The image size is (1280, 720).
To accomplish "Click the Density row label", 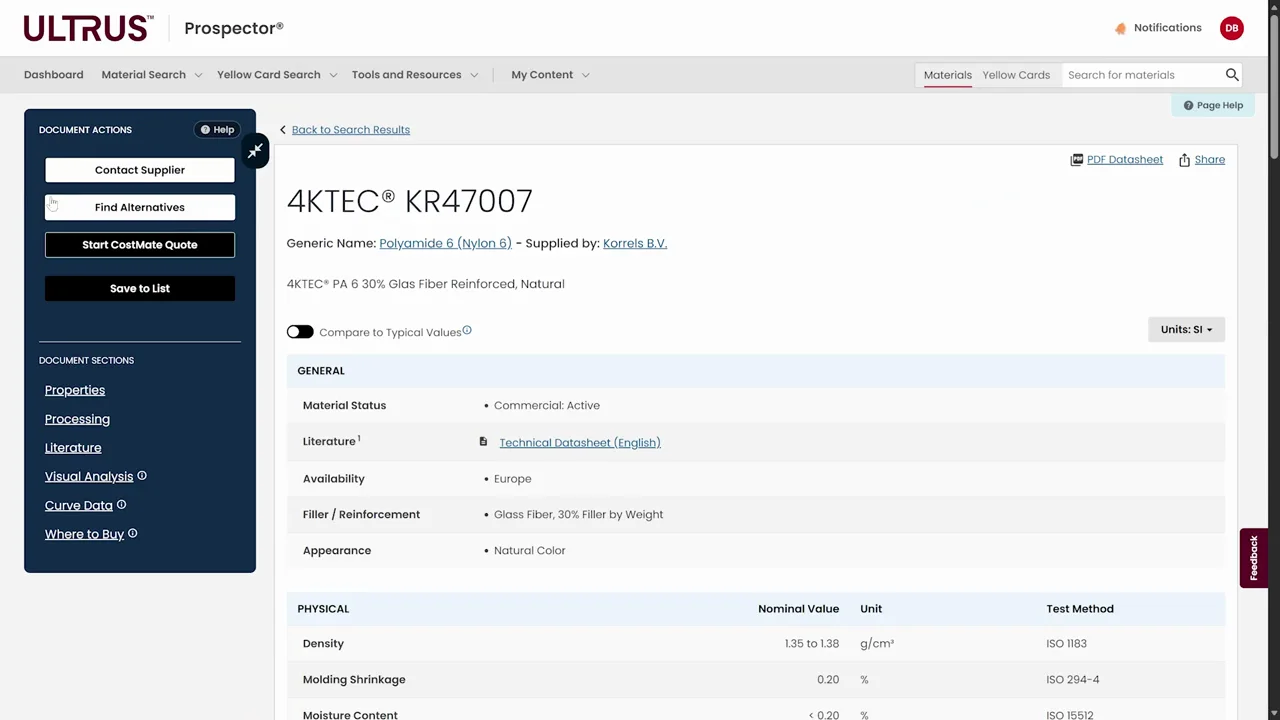I will pos(323,644).
